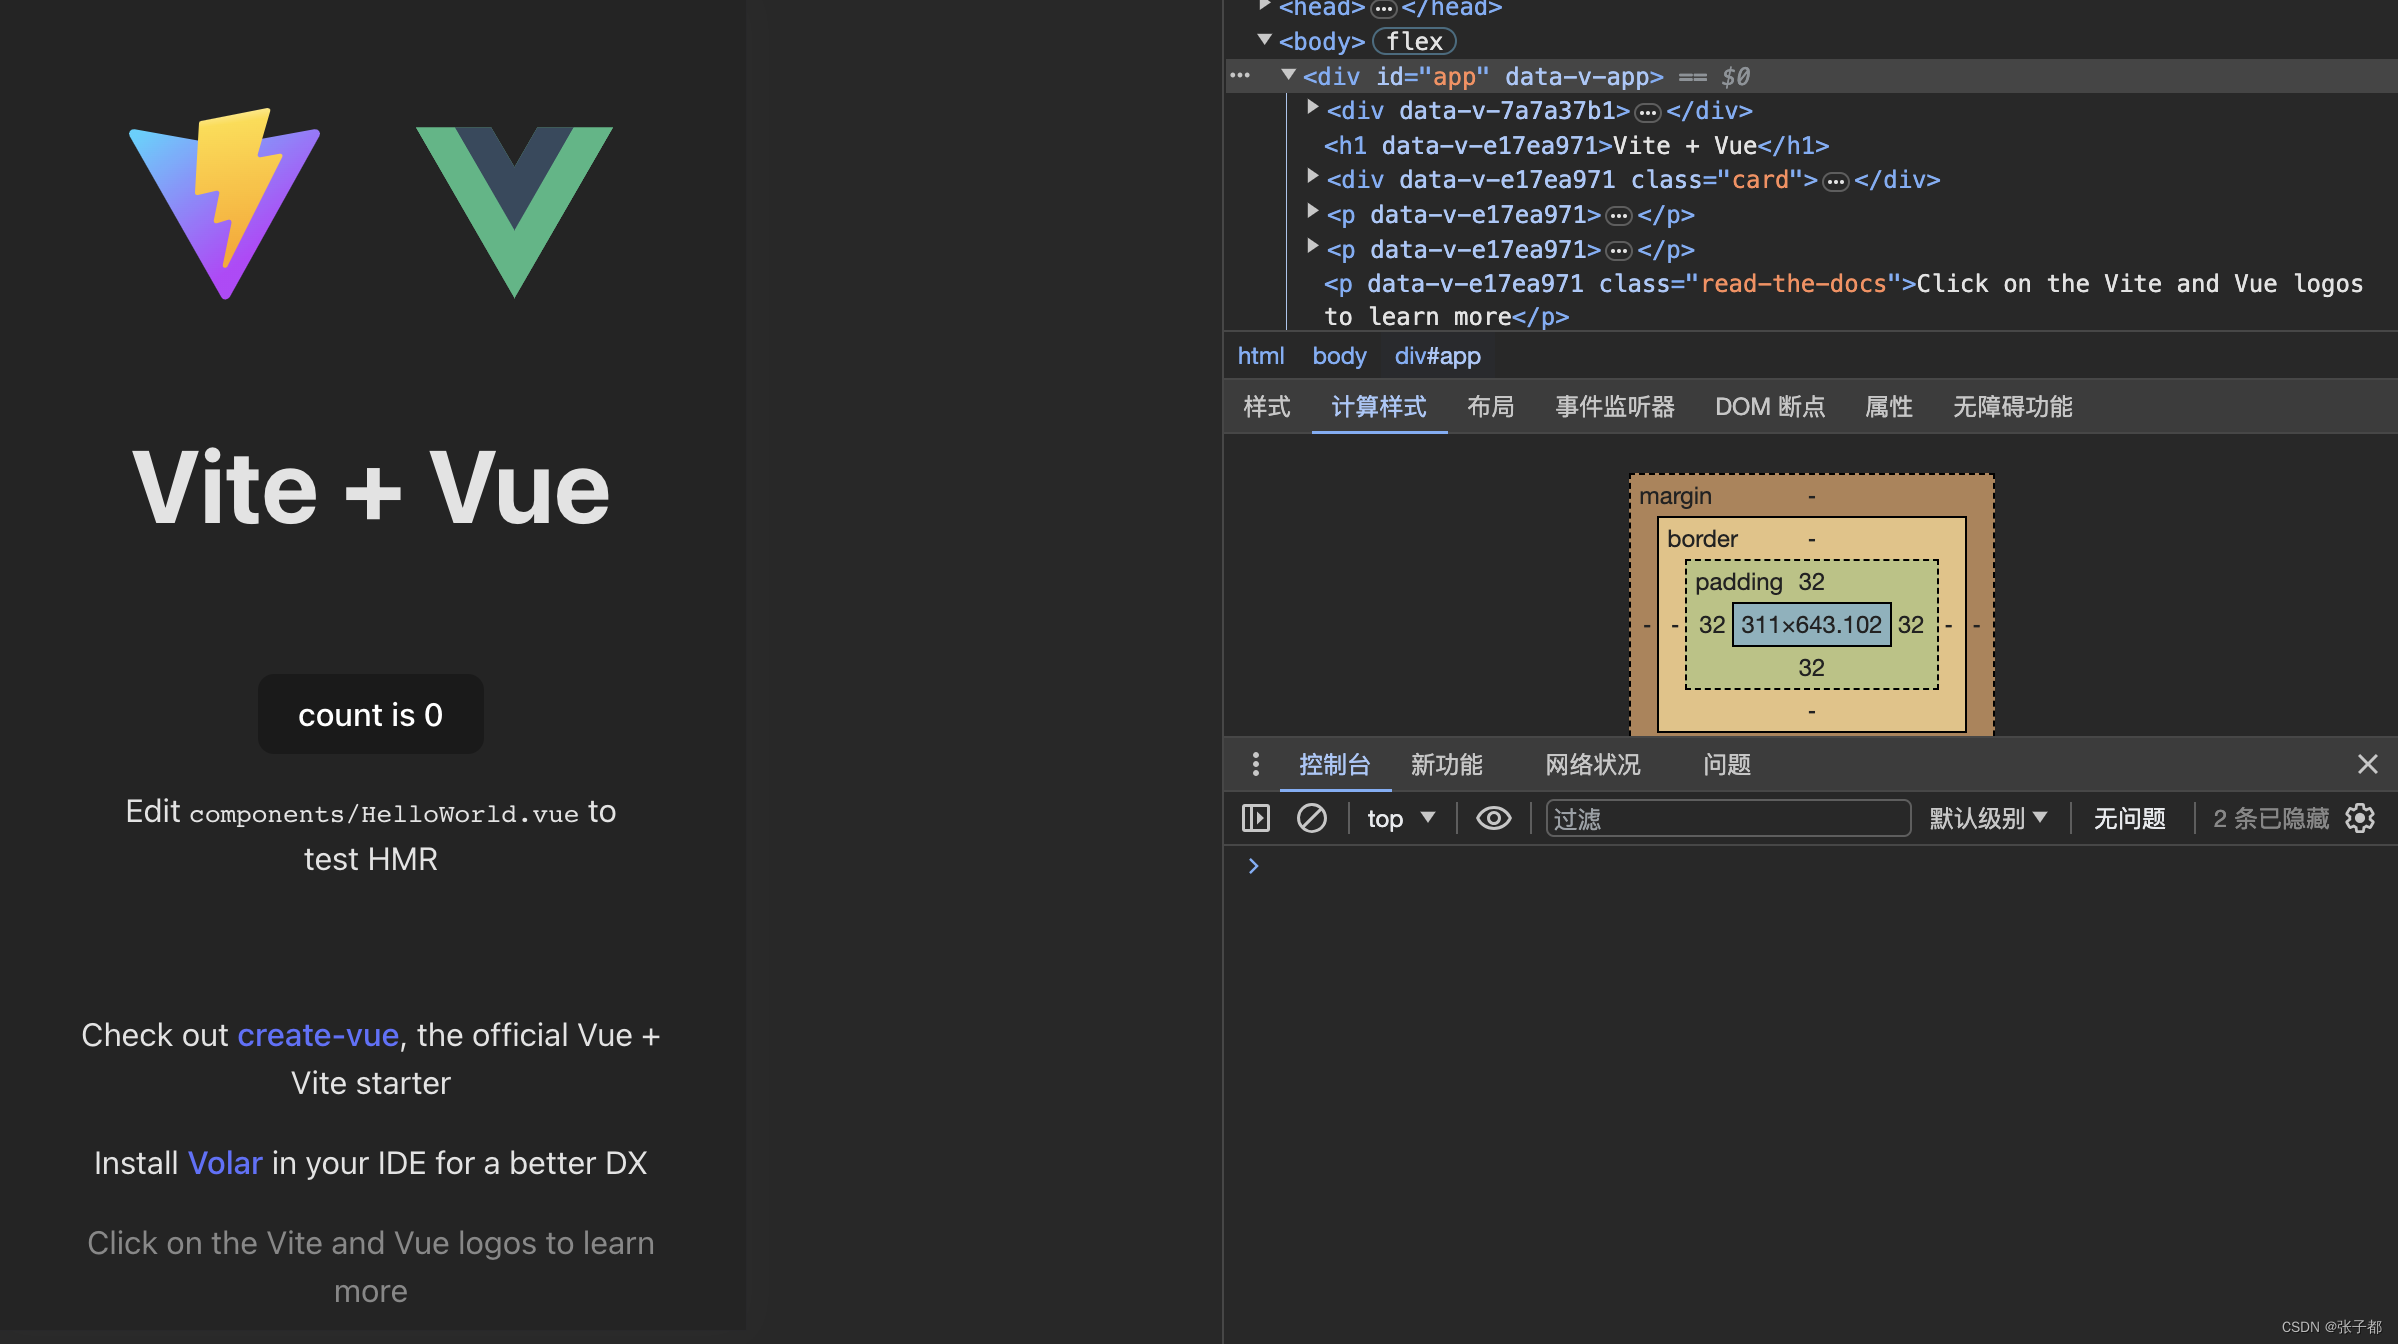Click the bottom padding value 32
The height and width of the screenshot is (1344, 2398).
click(1811, 668)
